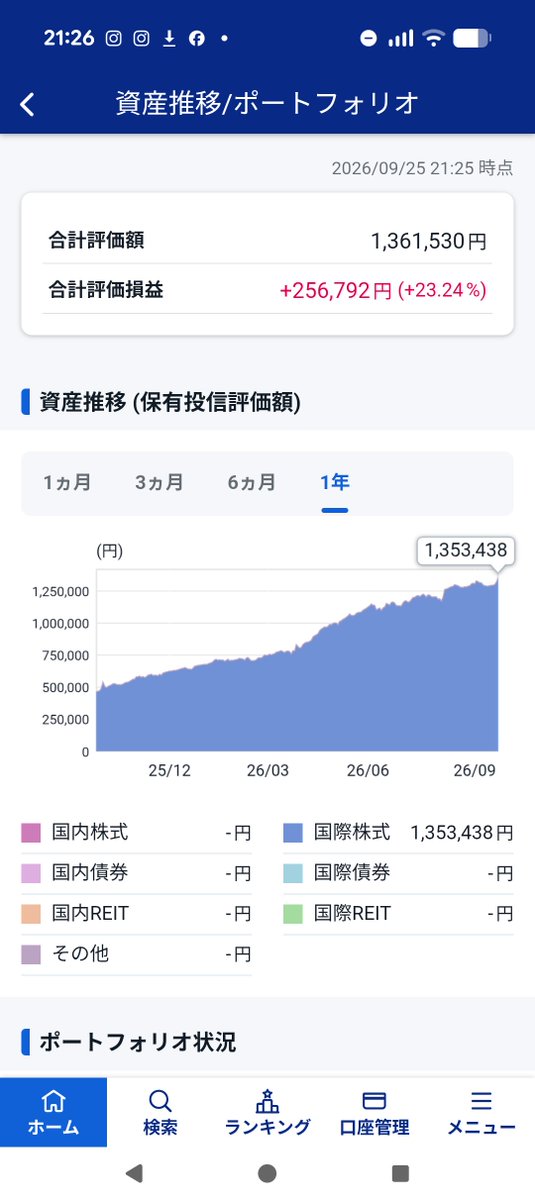535x1200 pixels.
Task: Go back using the header arrow
Action: [27, 104]
